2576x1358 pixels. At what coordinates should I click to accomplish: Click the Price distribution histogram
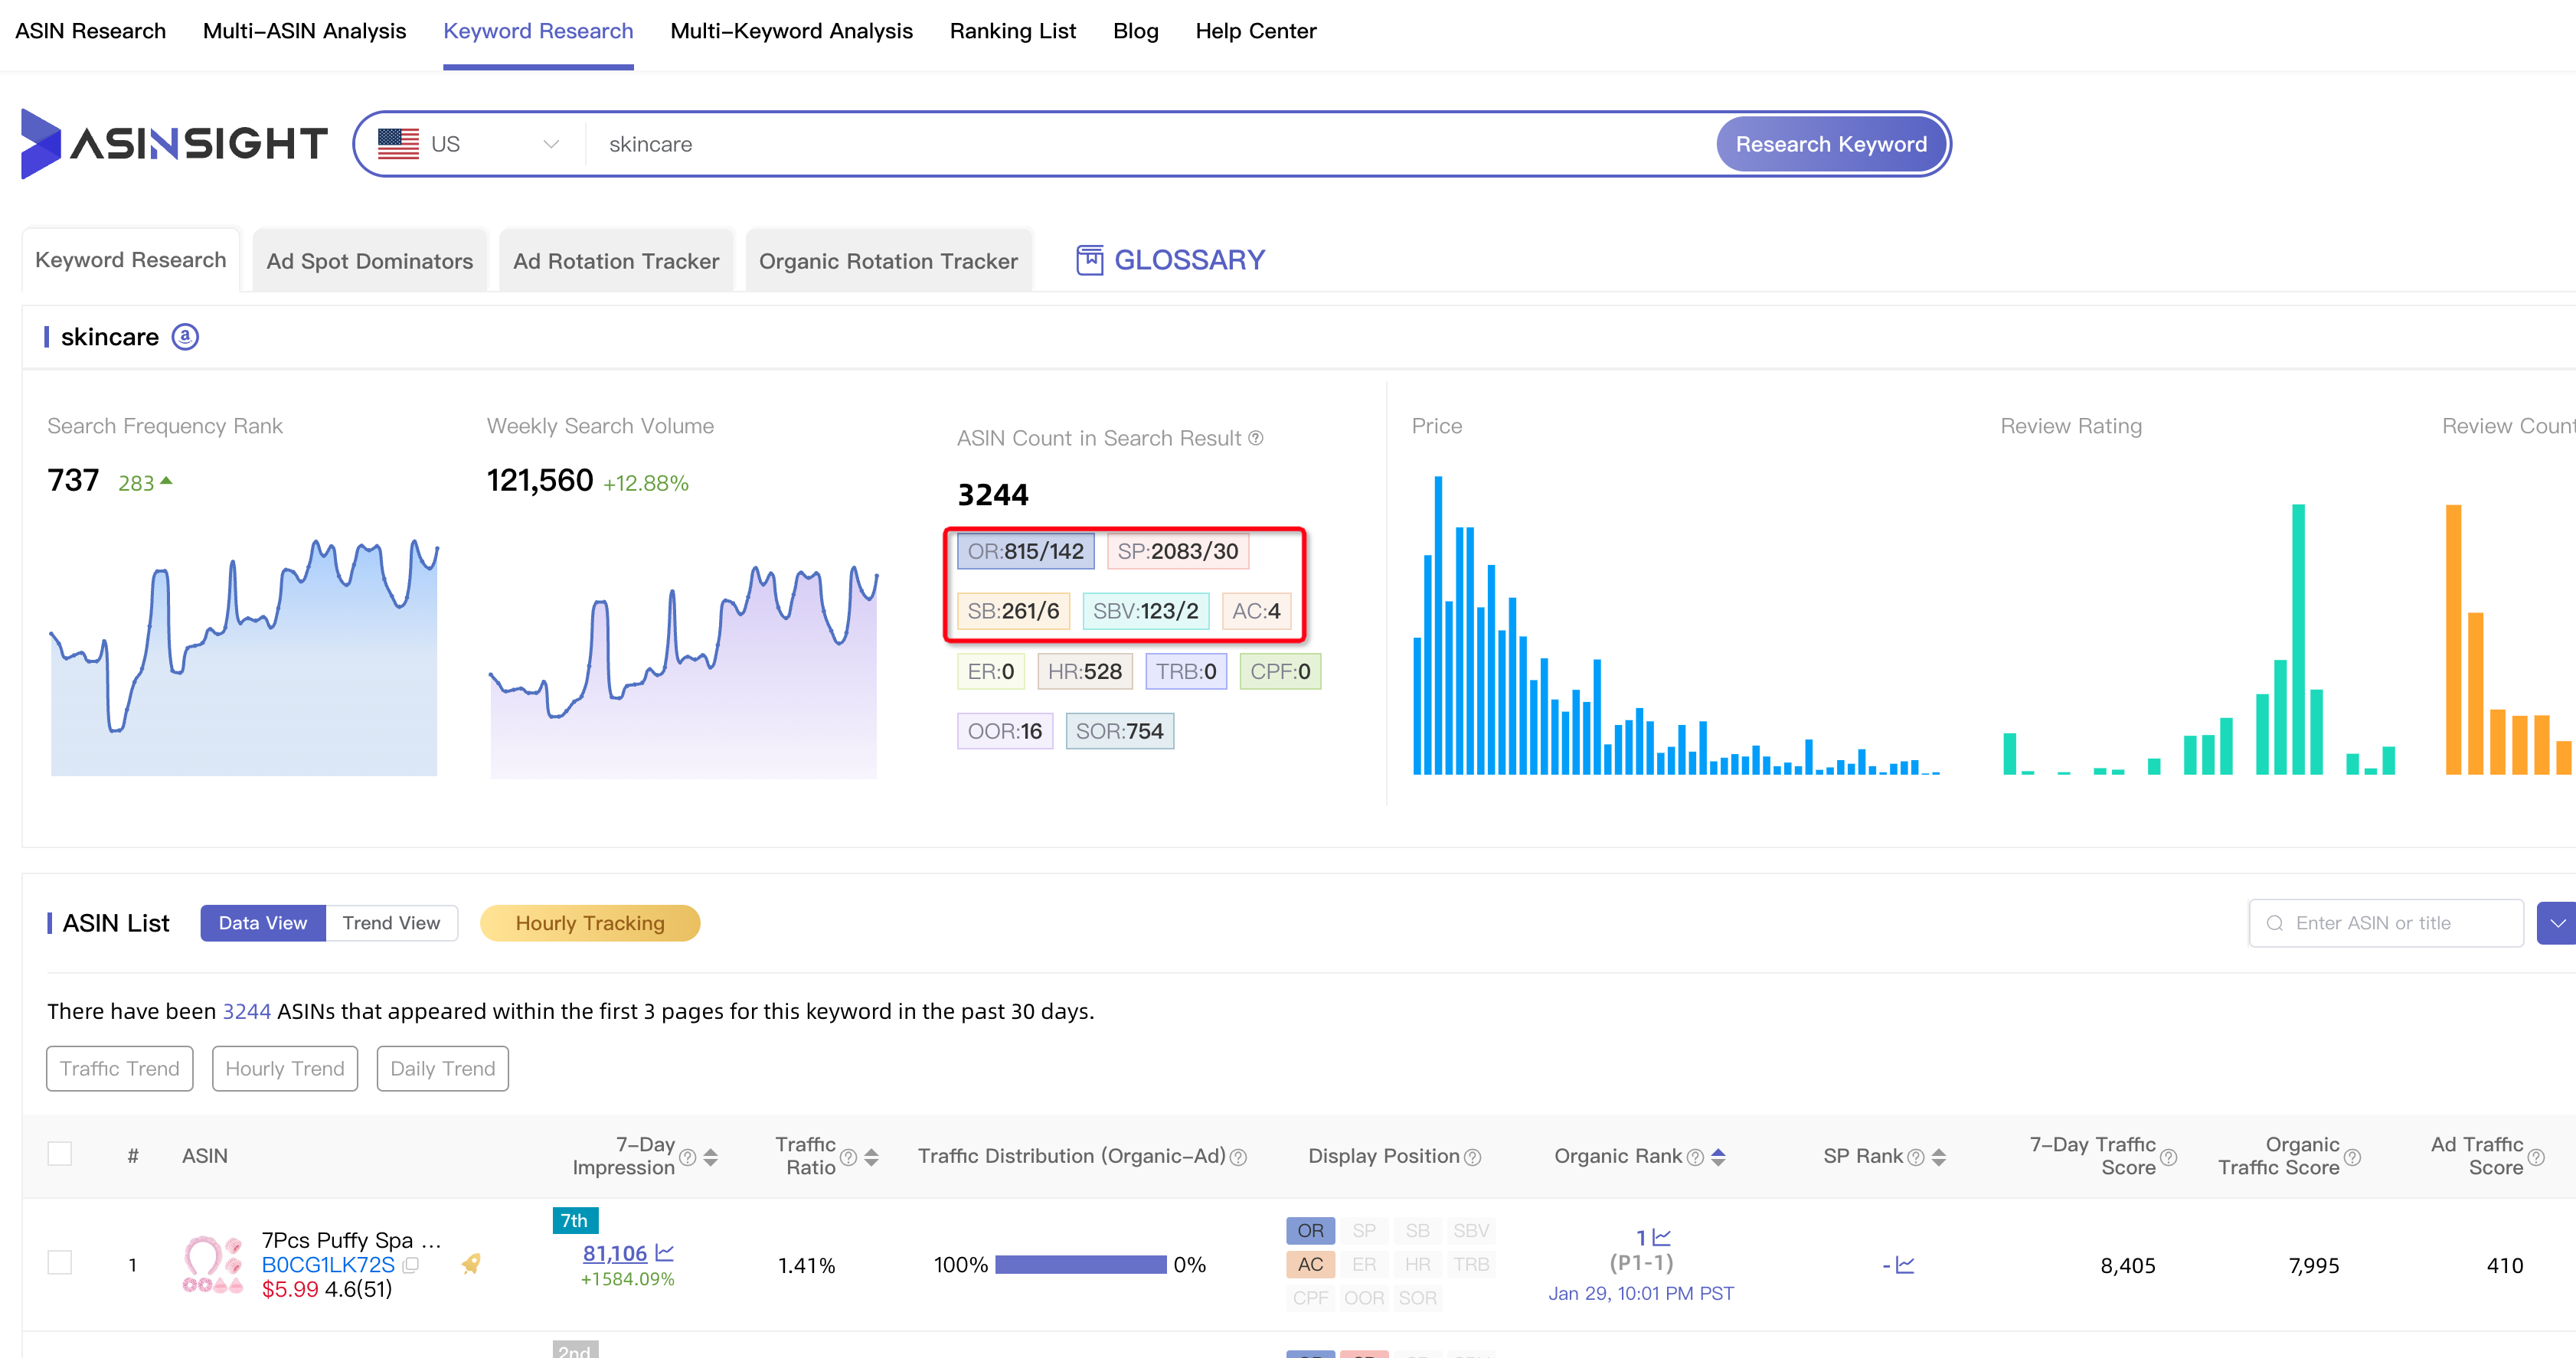pyautogui.click(x=1676, y=625)
